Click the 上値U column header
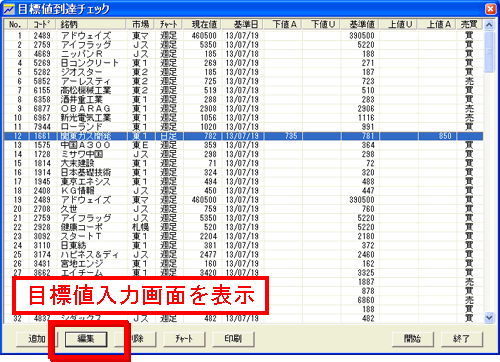 399,24
